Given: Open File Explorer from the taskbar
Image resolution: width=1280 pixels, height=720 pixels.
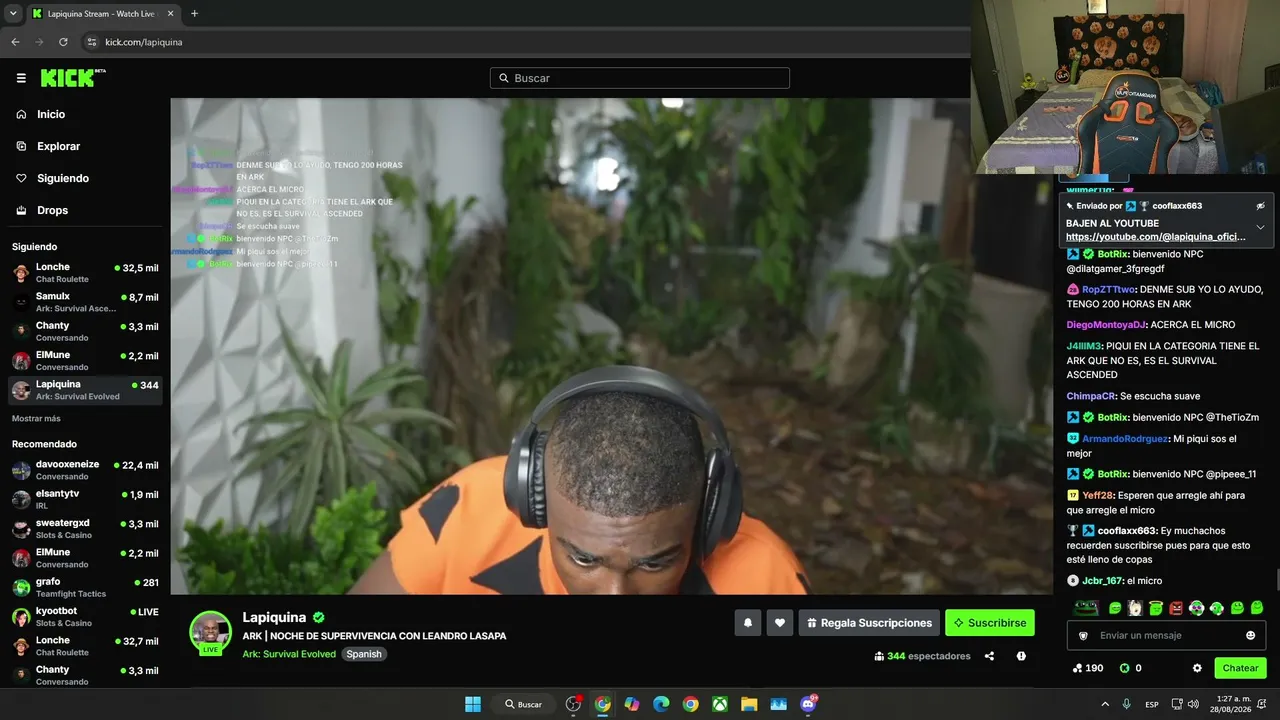Looking at the screenshot, I should tap(749, 704).
